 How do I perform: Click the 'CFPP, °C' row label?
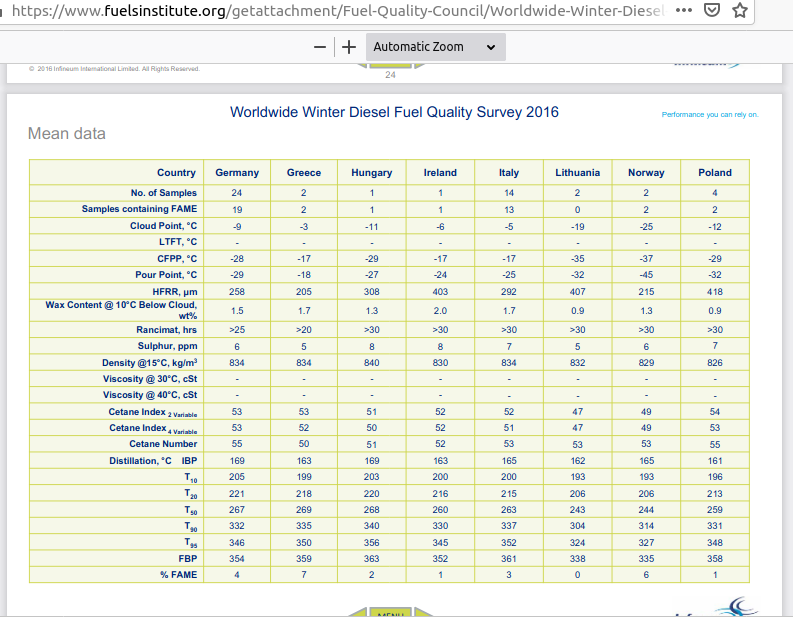click(x=177, y=258)
